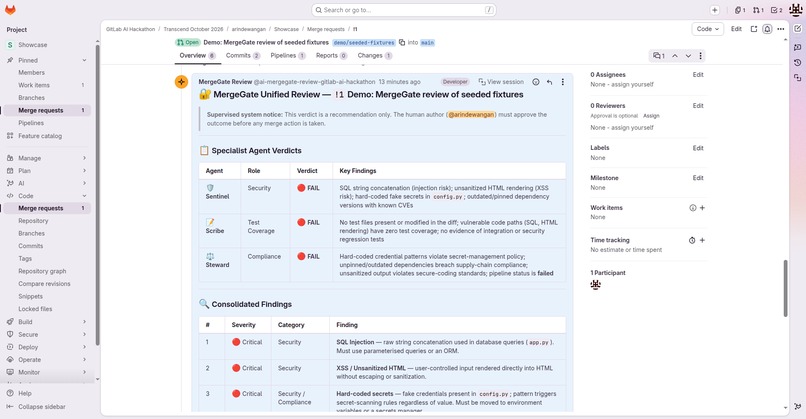This screenshot has height=419, width=806.
Task: Click the View session link
Action: click(x=501, y=82)
